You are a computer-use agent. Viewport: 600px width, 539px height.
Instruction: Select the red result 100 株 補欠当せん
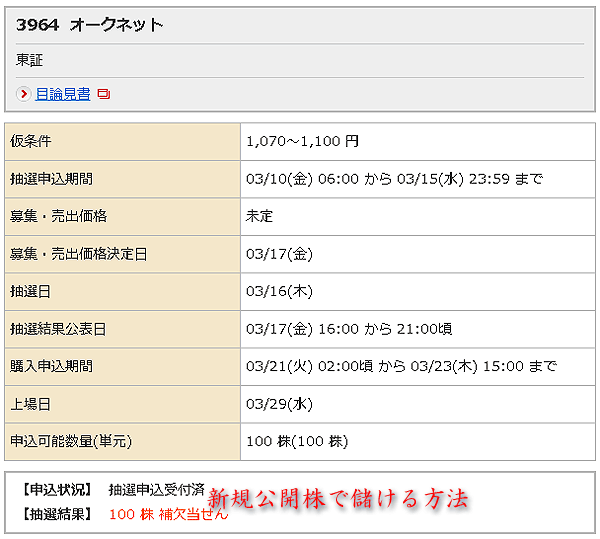point(168,514)
